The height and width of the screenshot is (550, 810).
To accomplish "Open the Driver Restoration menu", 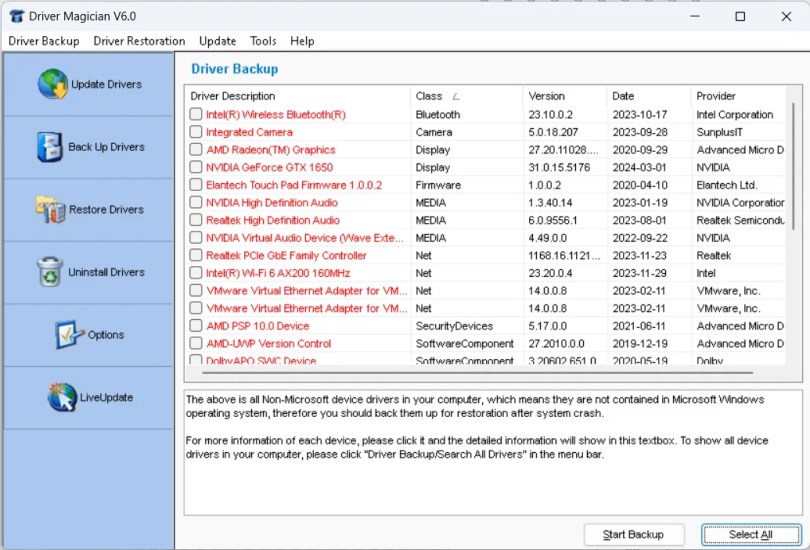I will tap(139, 41).
